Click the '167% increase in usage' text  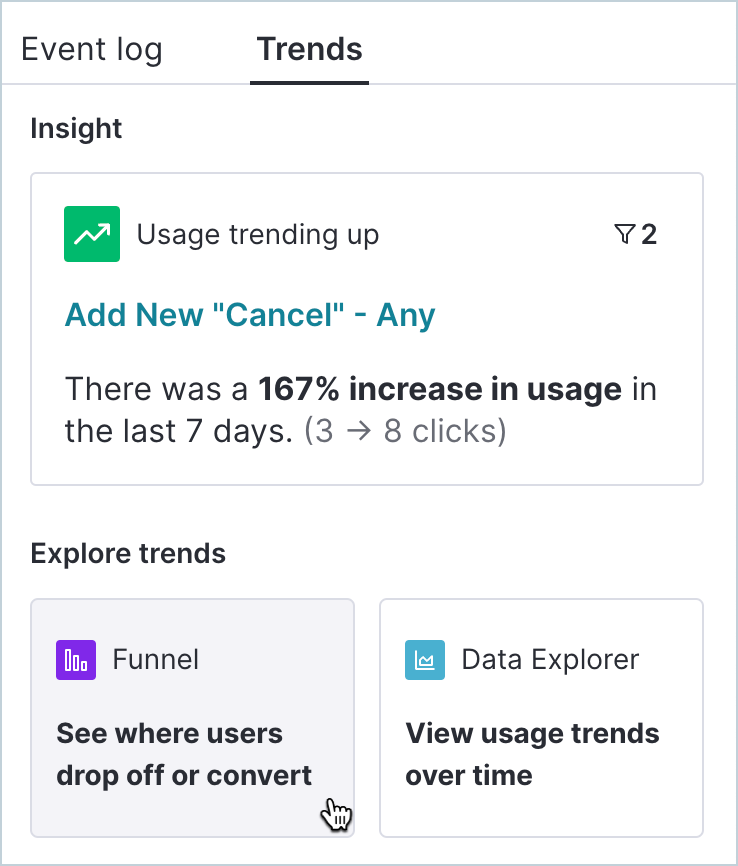(x=440, y=389)
